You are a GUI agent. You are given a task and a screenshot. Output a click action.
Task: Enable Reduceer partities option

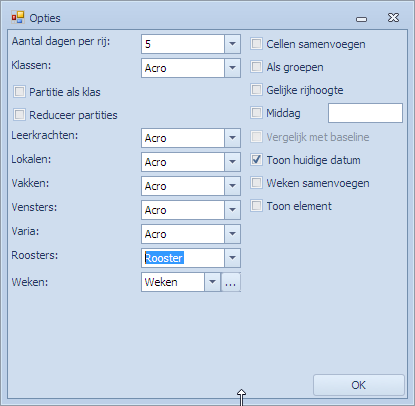(19, 115)
